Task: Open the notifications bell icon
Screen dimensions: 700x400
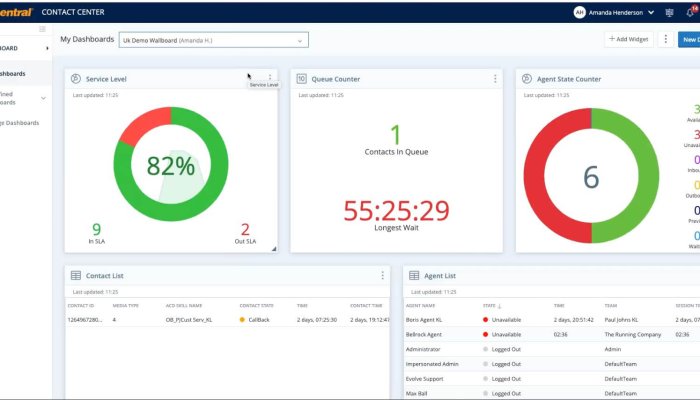Action: pyautogui.click(x=690, y=13)
